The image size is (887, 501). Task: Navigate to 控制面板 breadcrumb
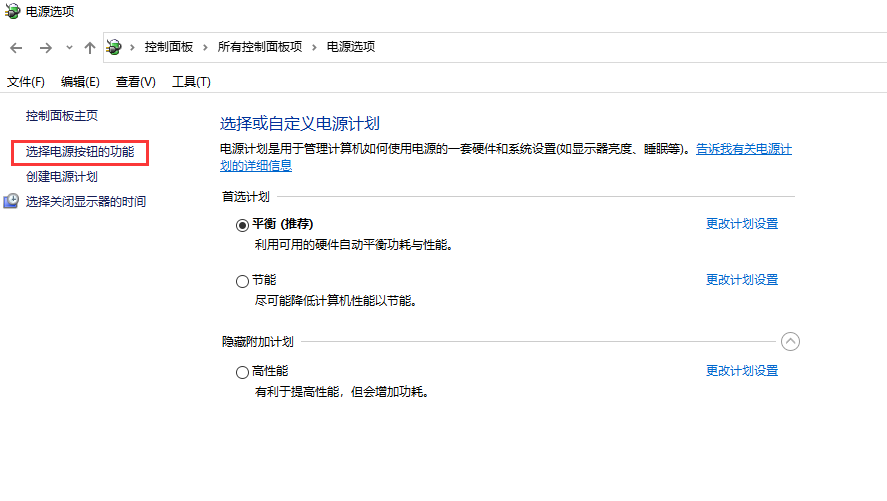click(x=169, y=47)
